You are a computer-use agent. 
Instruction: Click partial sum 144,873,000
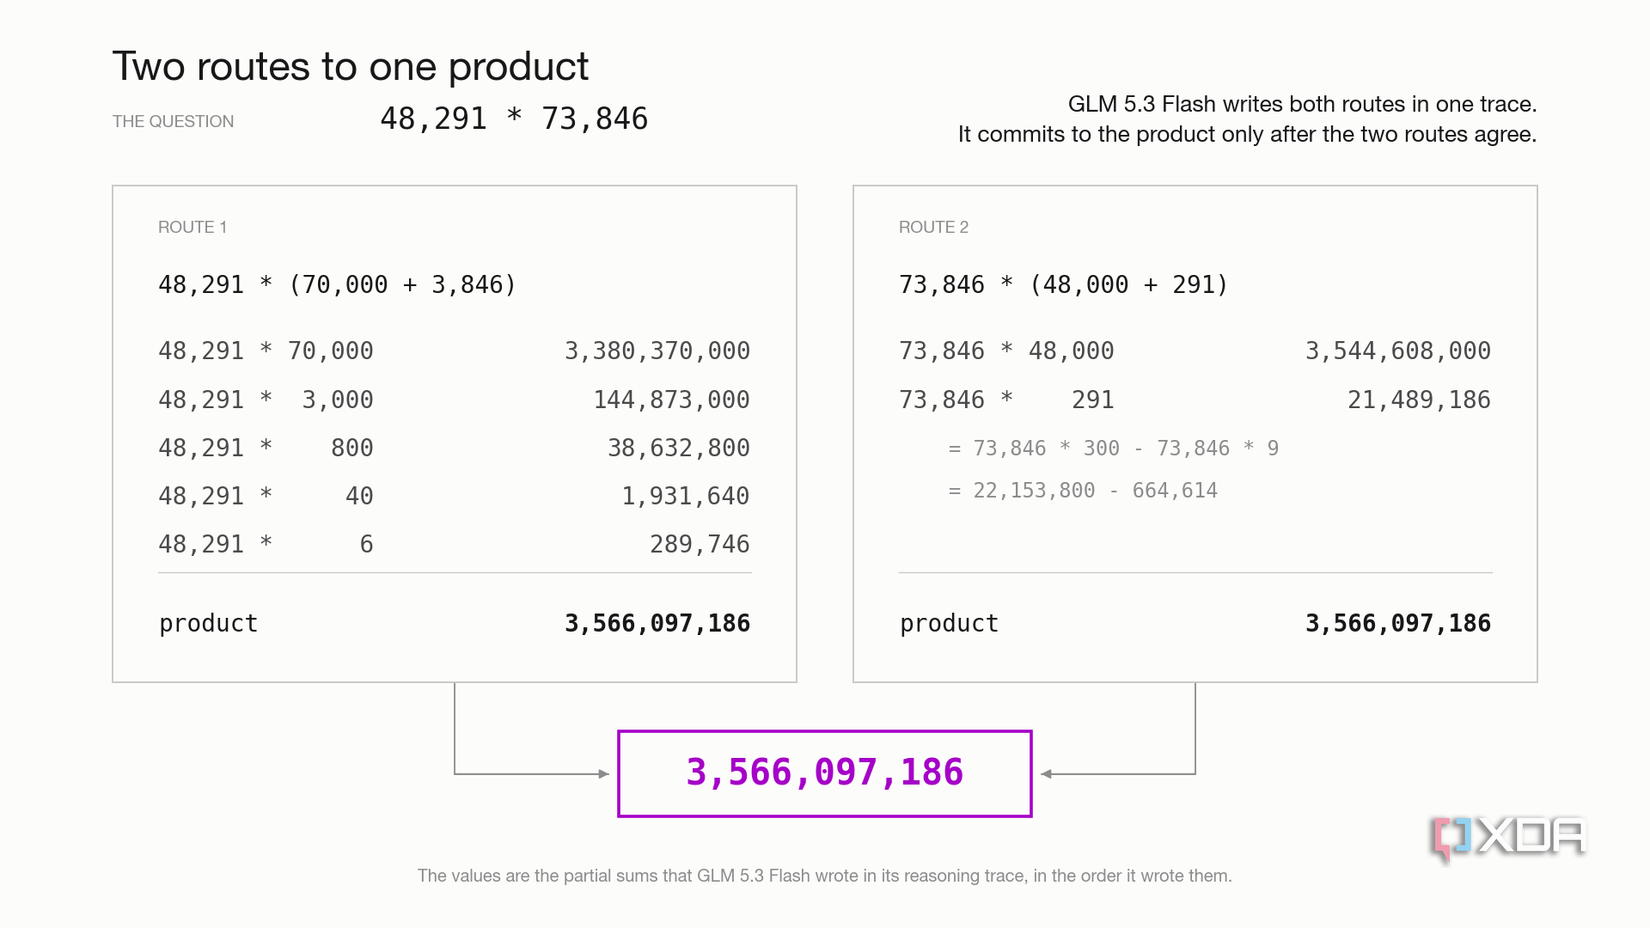(671, 400)
